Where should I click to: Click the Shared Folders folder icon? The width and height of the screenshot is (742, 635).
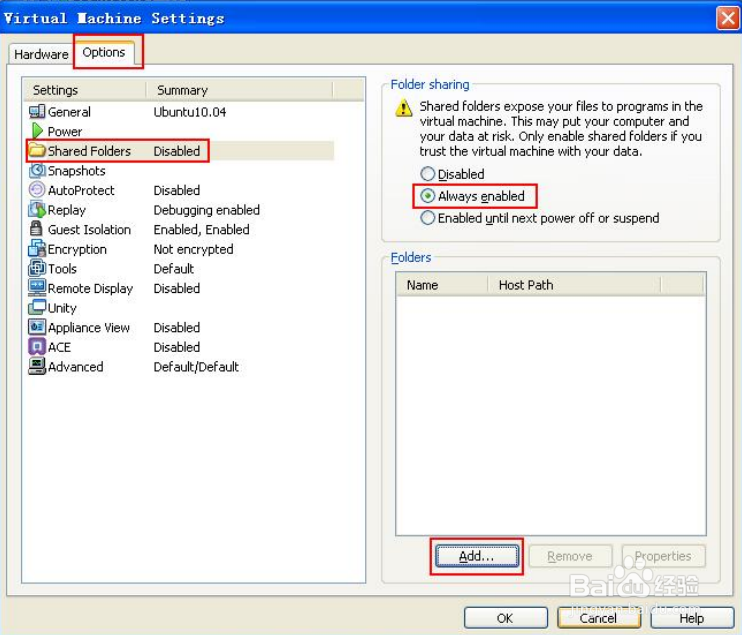[x=37, y=151]
